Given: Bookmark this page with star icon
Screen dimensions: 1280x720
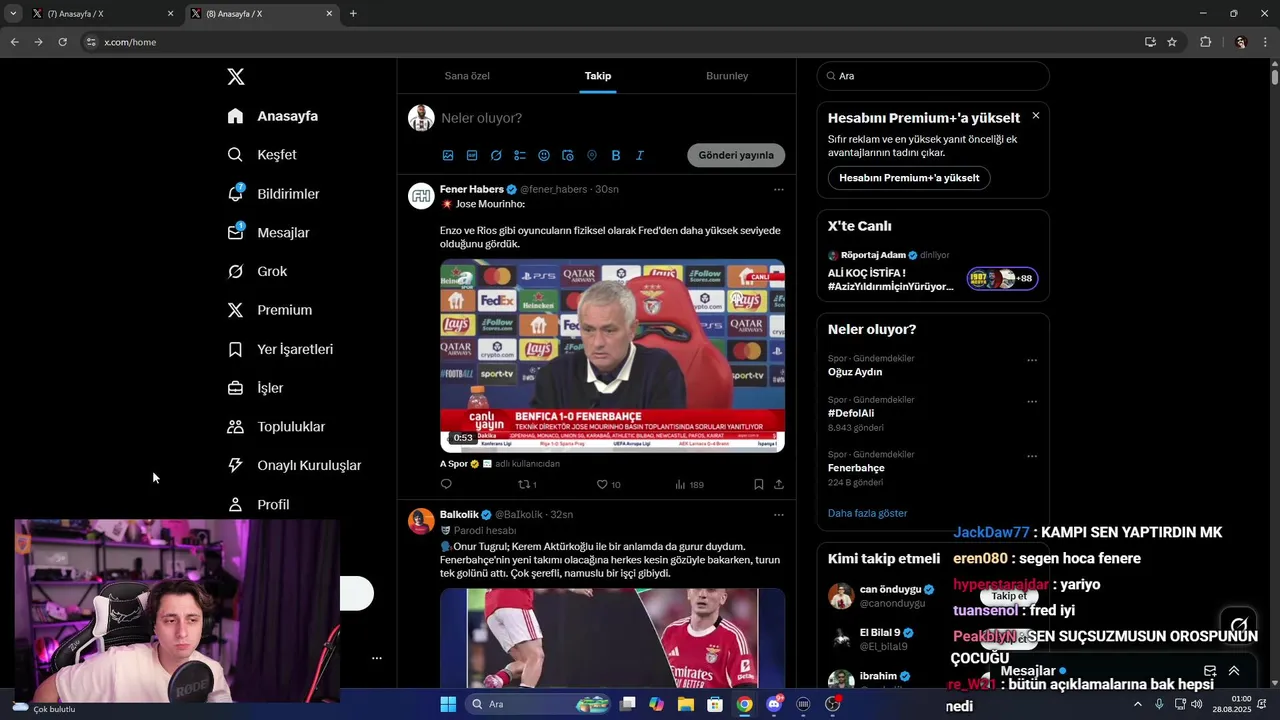Looking at the screenshot, I should pyautogui.click(x=1172, y=42).
